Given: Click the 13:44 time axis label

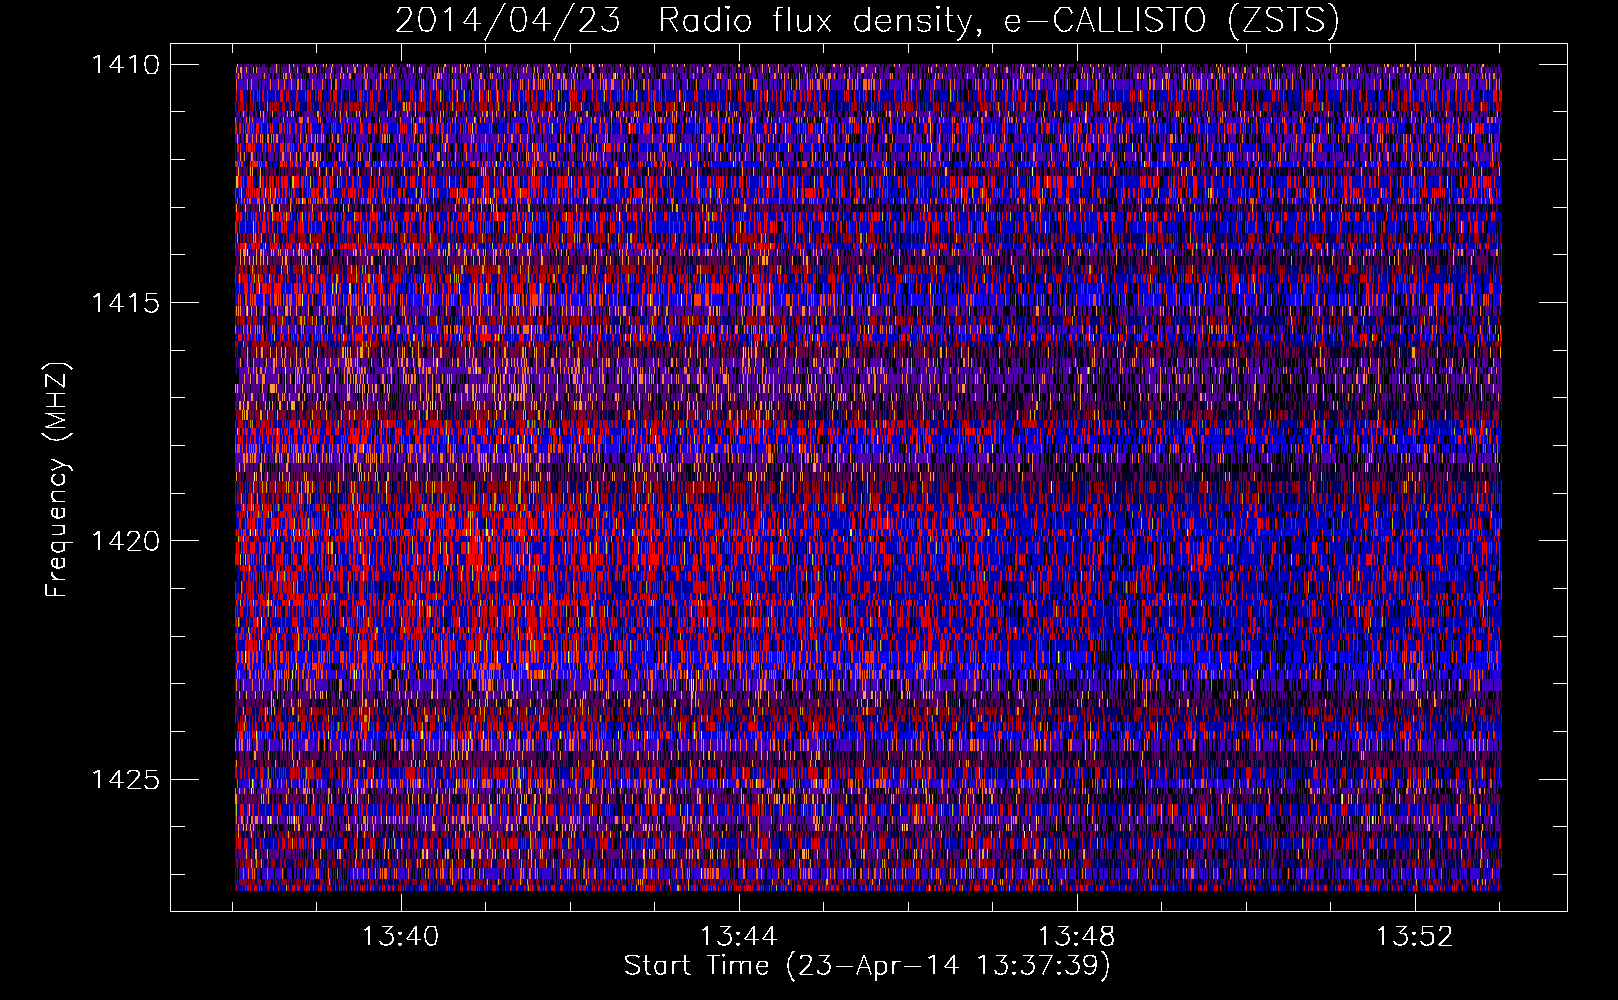Looking at the screenshot, I should coord(738,937).
